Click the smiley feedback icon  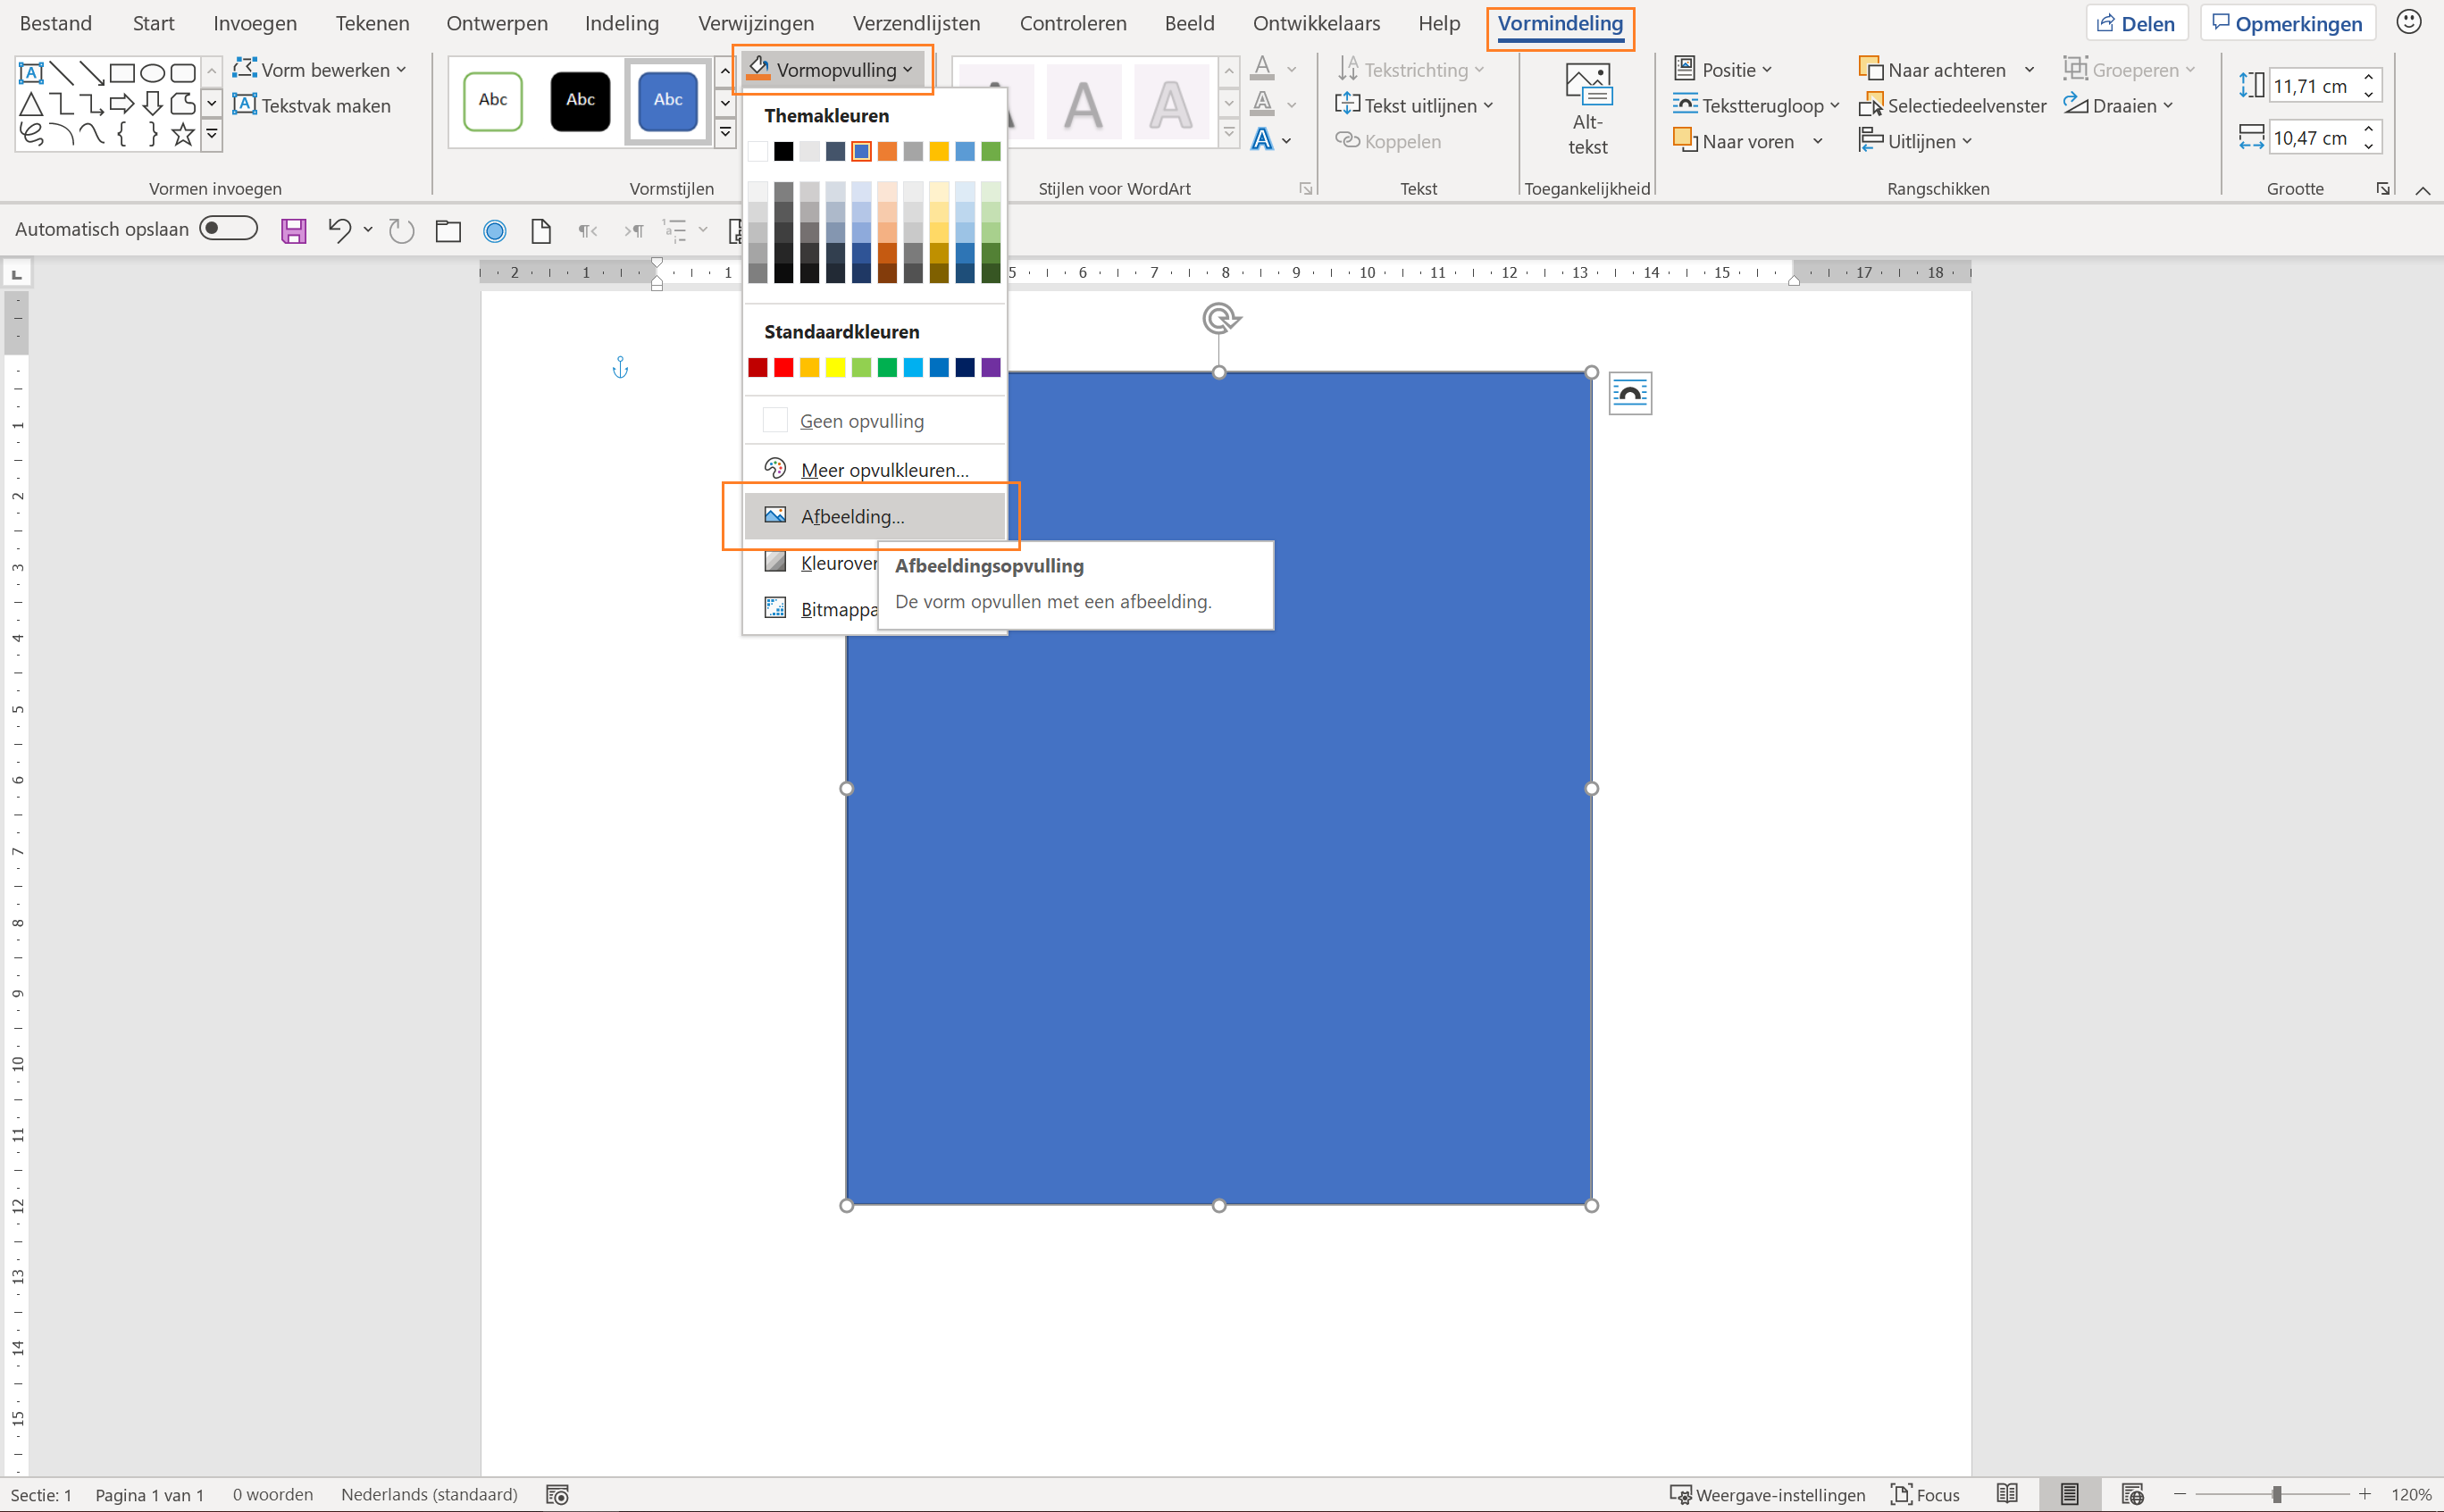click(2408, 22)
